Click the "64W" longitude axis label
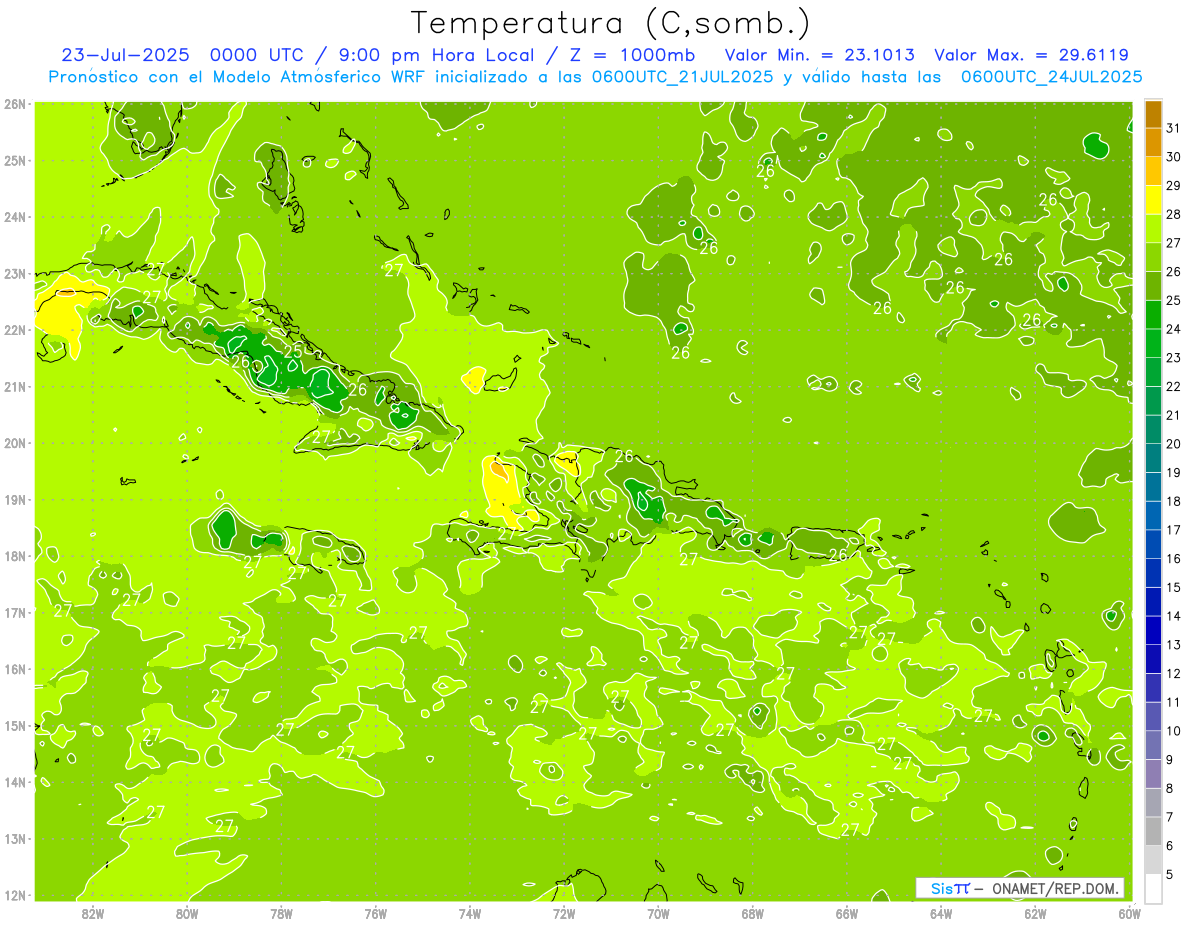 click(x=941, y=913)
